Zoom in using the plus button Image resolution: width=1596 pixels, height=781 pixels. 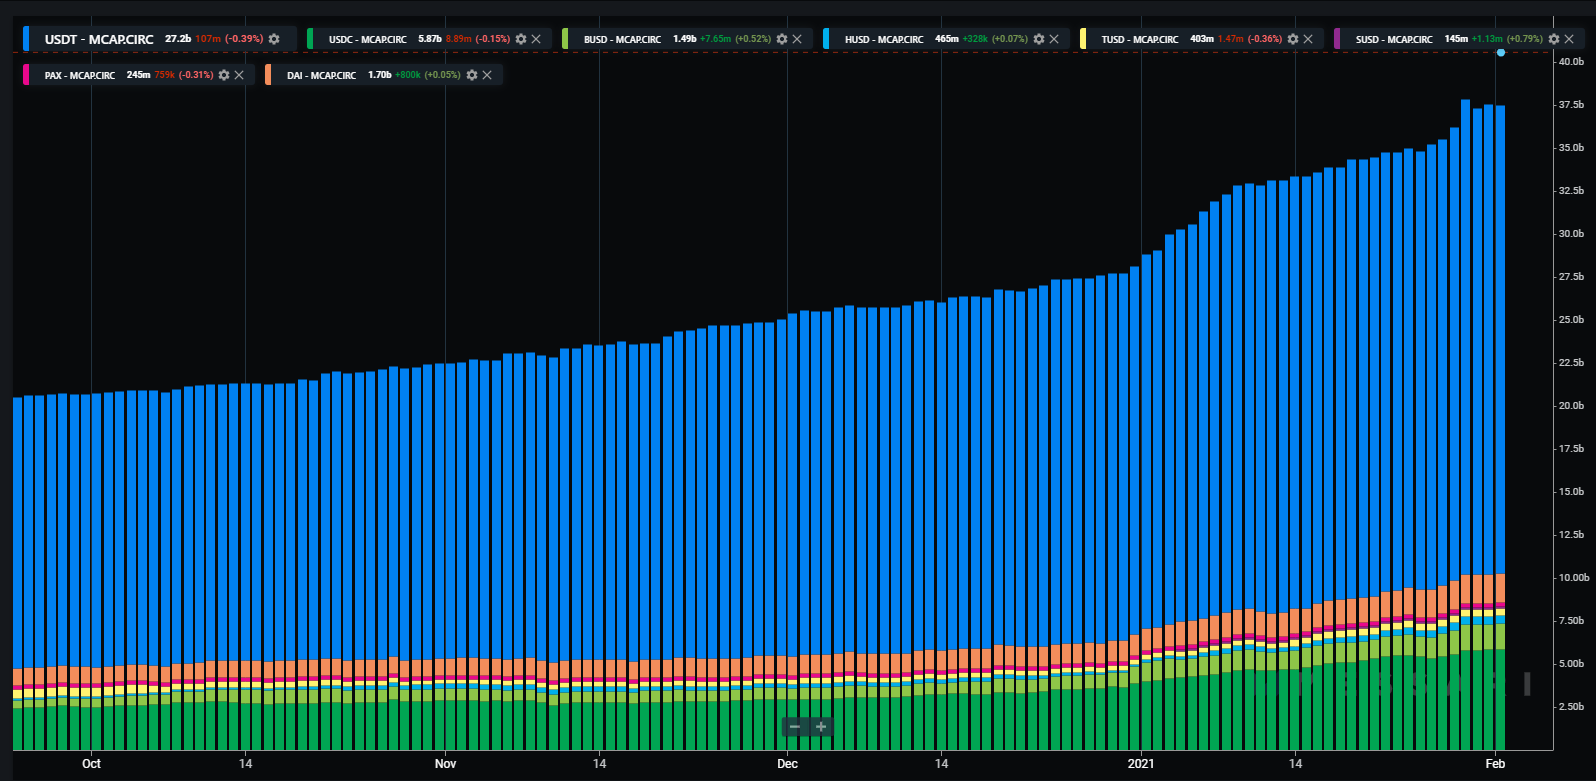coord(821,727)
